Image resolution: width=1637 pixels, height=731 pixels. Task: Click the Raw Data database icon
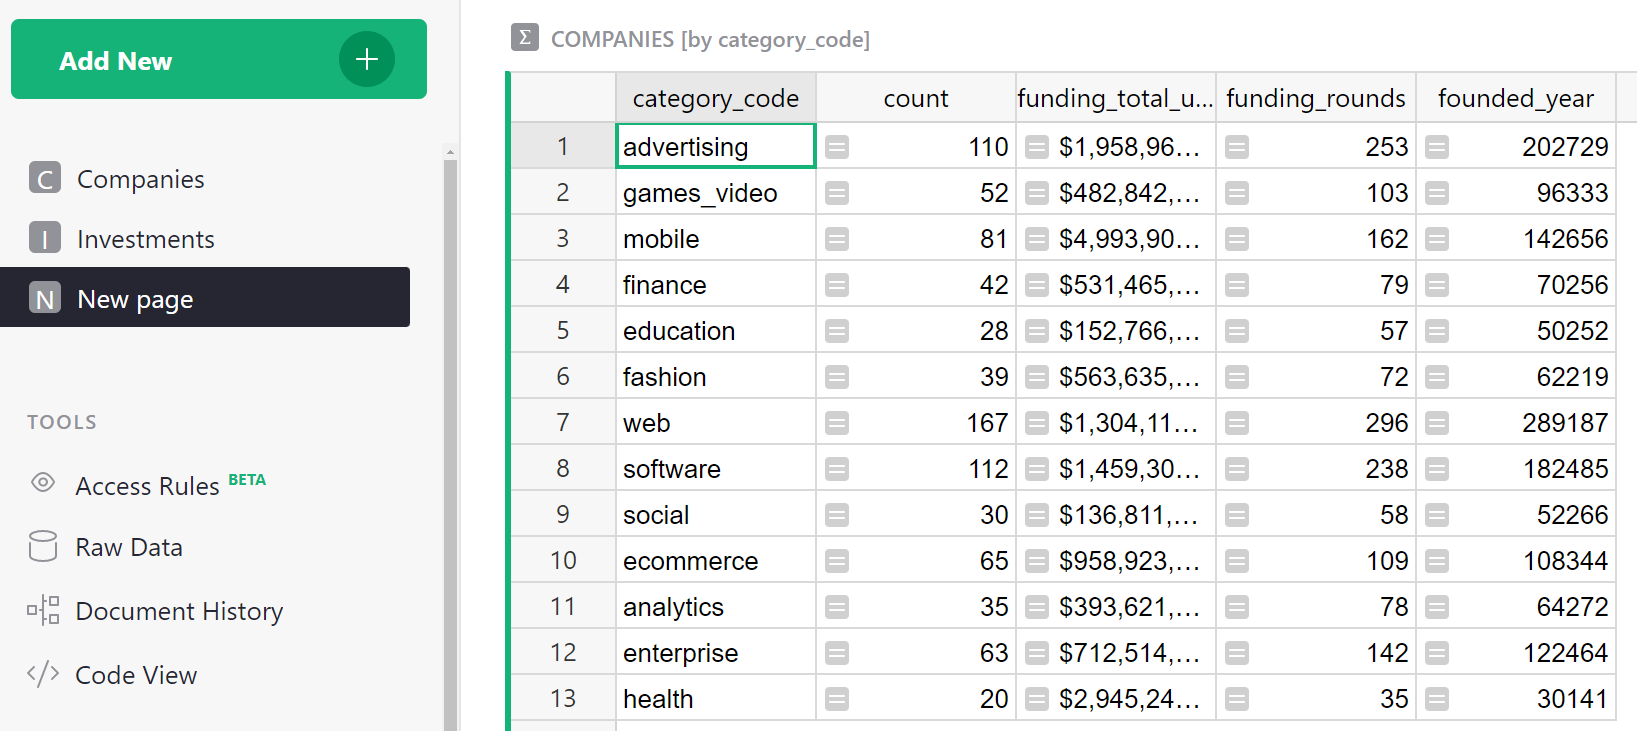43,546
